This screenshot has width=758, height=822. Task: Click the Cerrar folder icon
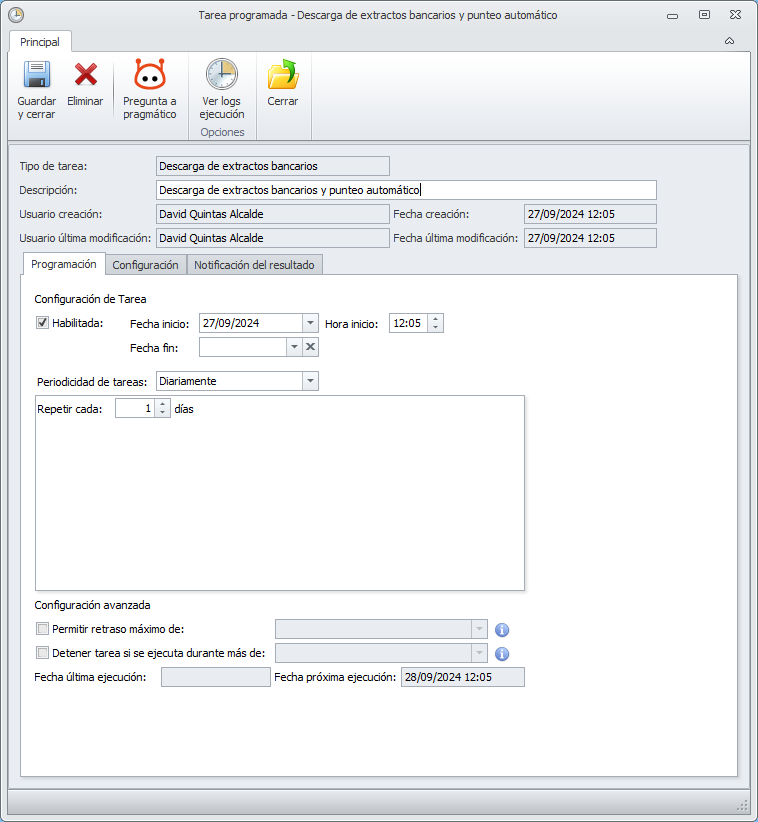click(283, 74)
